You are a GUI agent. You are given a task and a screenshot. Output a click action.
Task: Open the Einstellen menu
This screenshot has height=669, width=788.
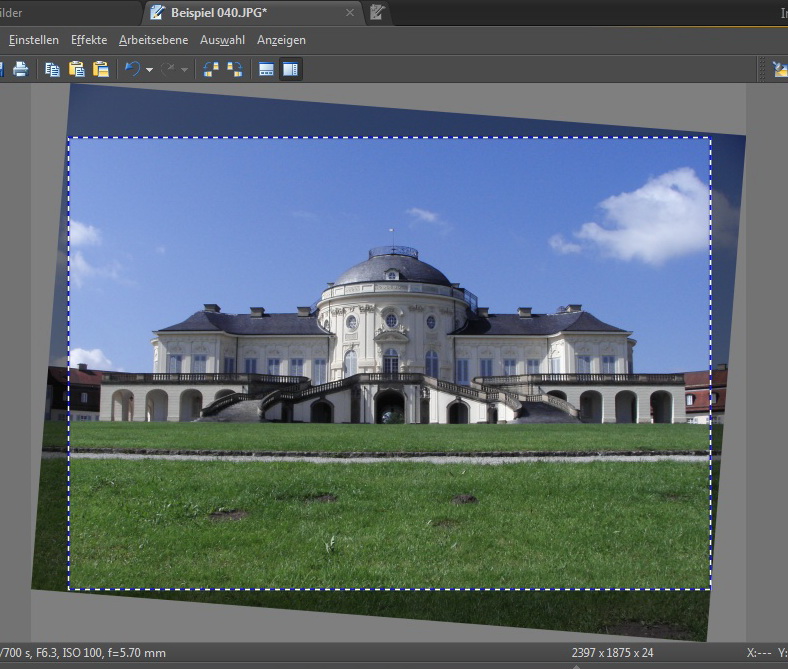pos(33,40)
